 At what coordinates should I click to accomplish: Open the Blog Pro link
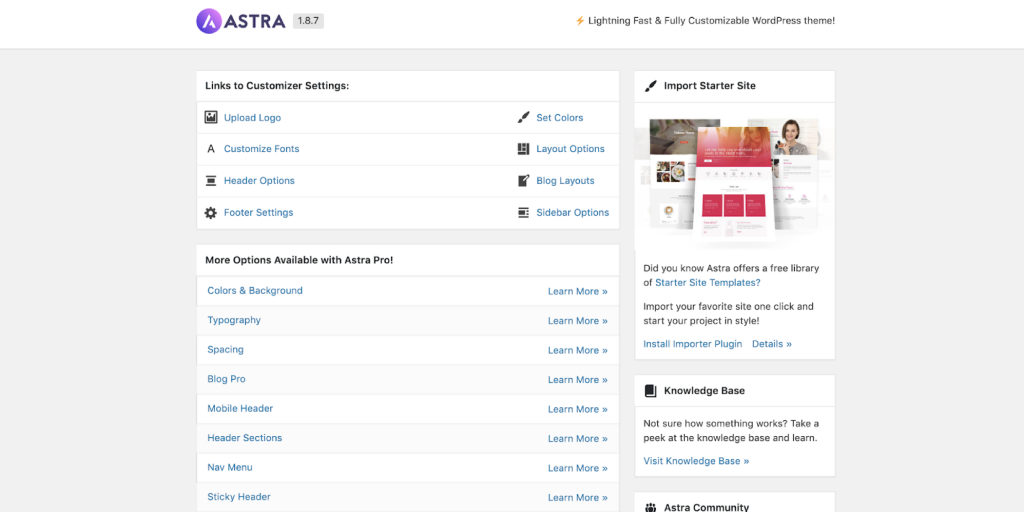click(226, 379)
